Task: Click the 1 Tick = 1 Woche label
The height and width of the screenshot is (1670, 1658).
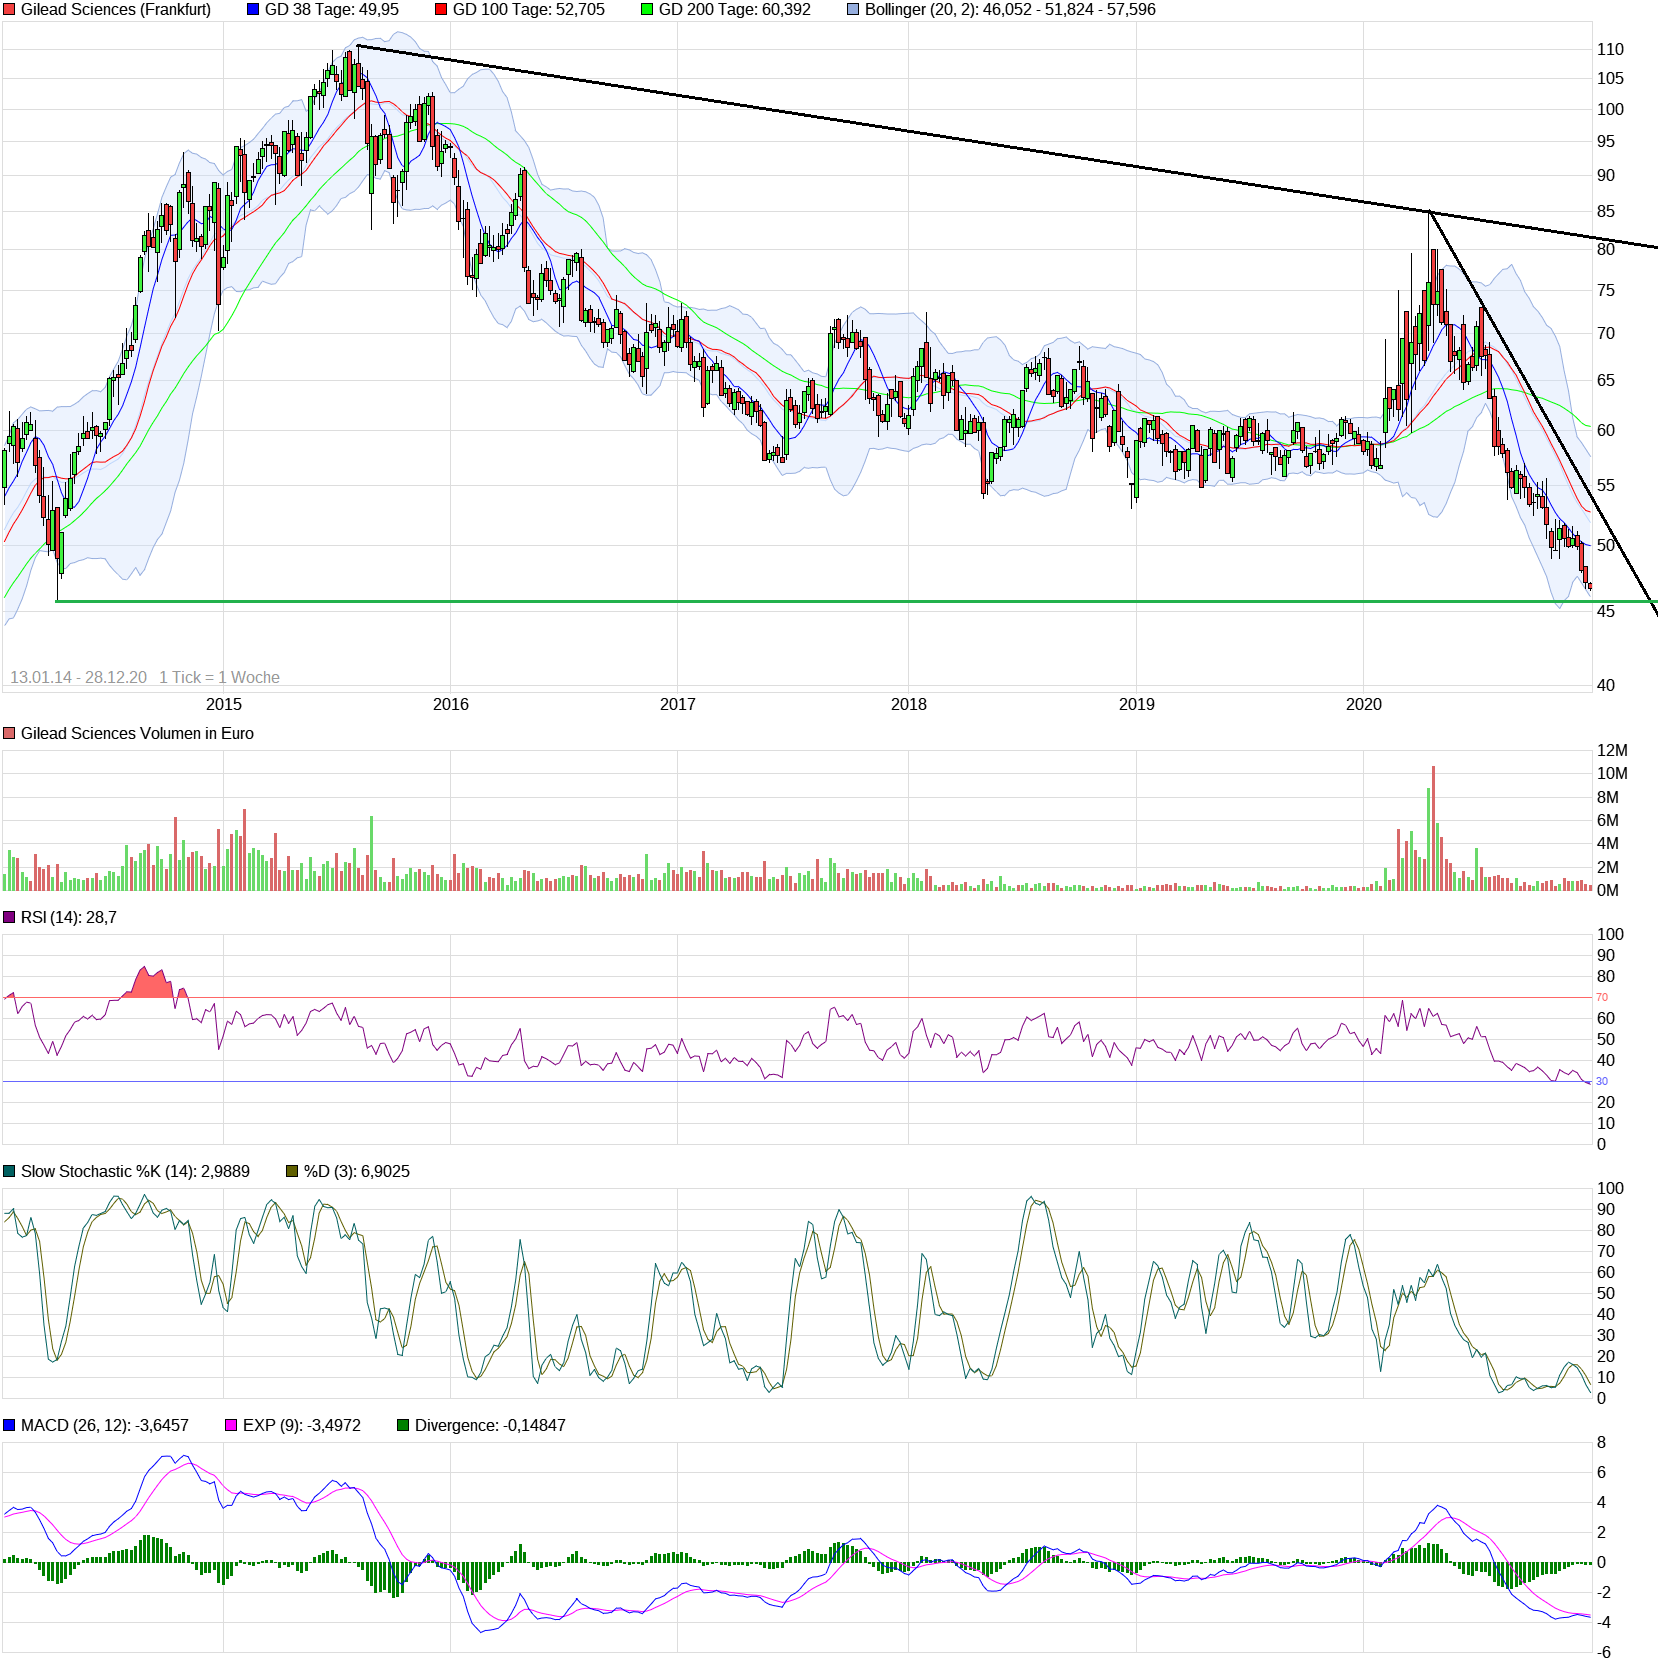Action: click(218, 677)
